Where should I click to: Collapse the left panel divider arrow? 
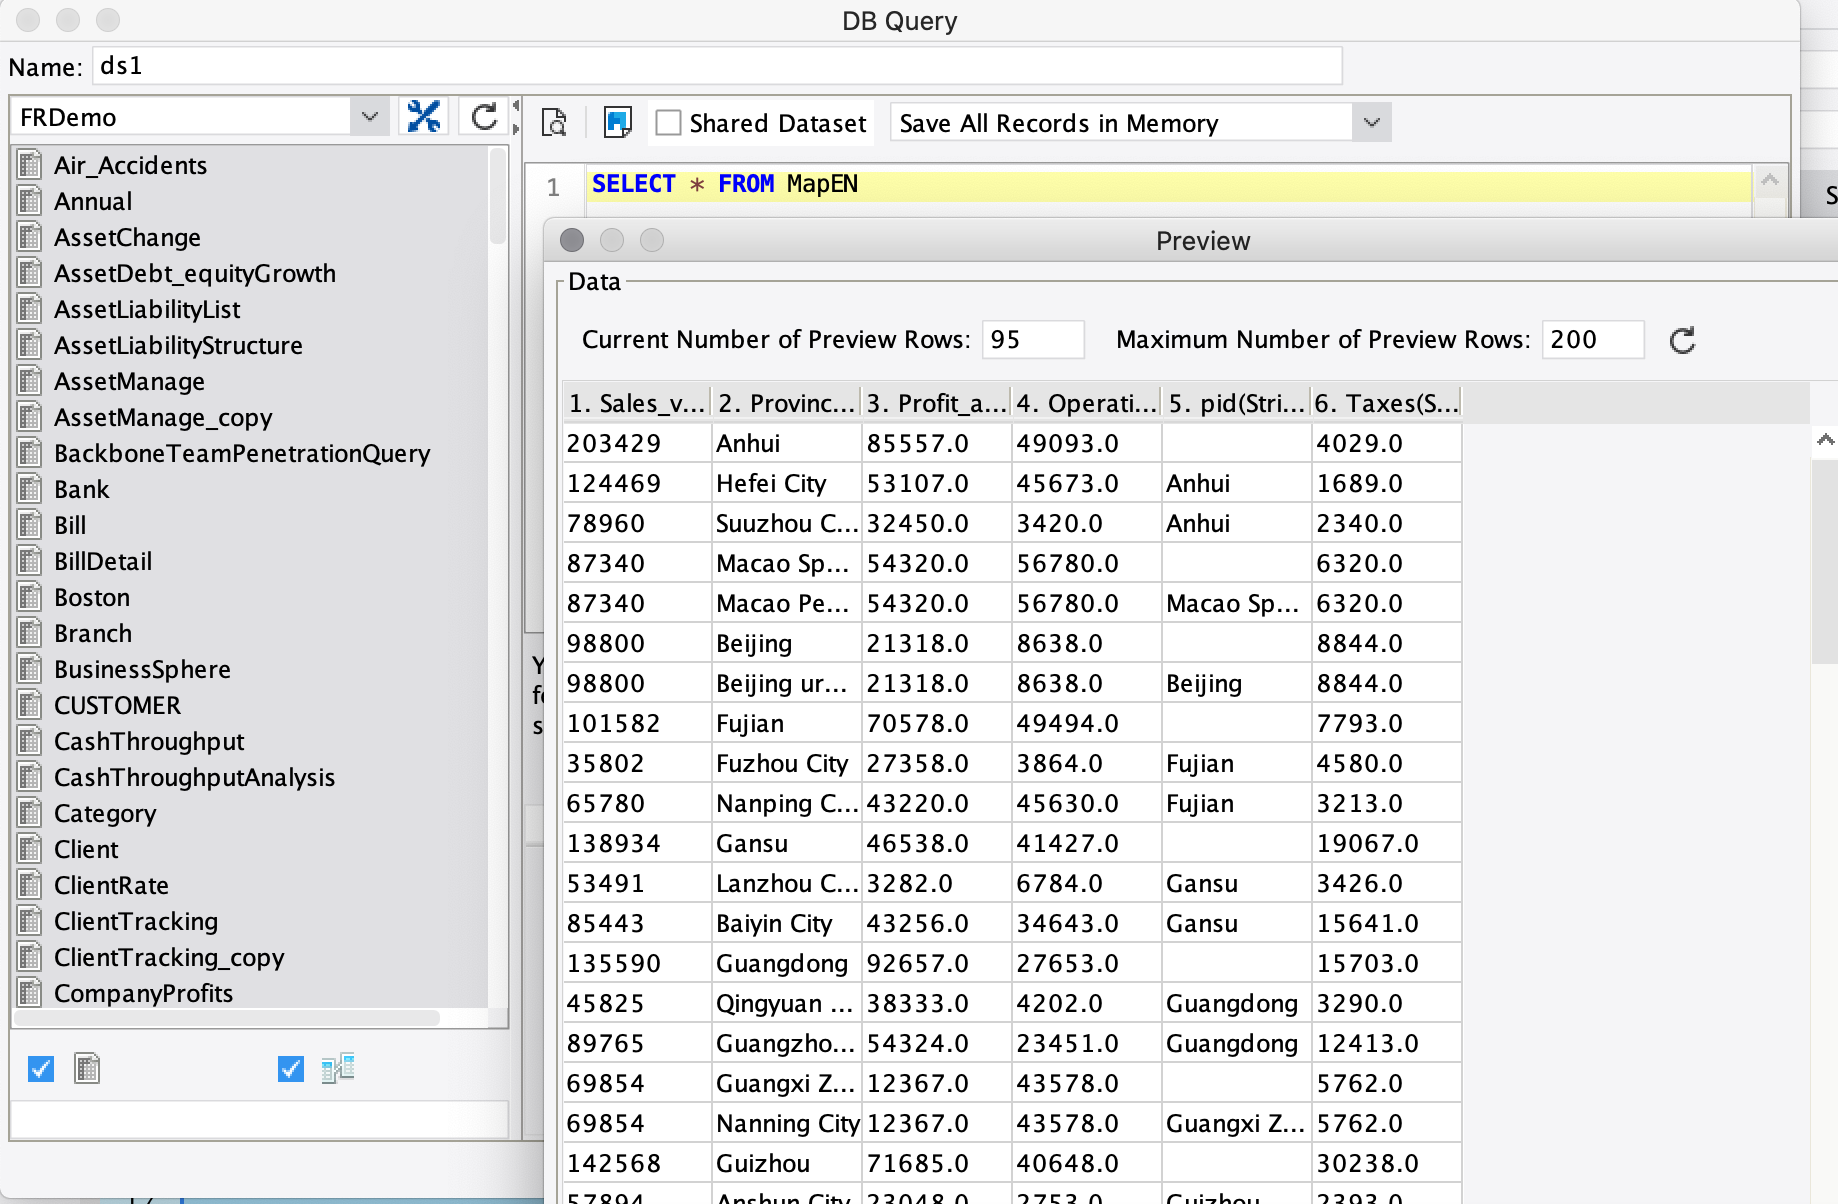tap(516, 105)
